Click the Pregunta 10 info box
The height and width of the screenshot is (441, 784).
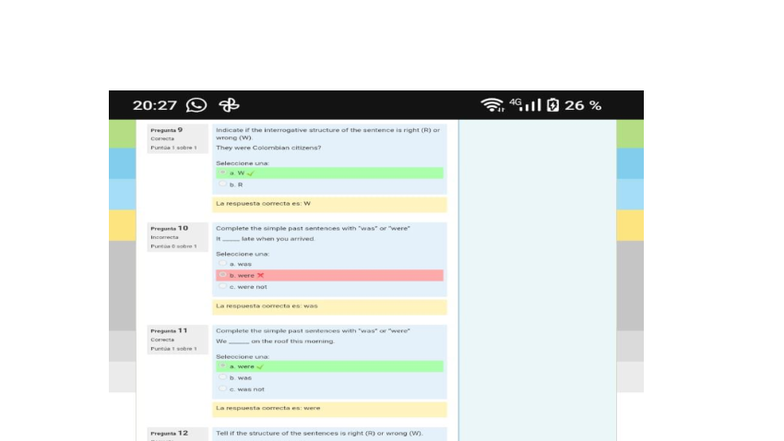coord(177,237)
